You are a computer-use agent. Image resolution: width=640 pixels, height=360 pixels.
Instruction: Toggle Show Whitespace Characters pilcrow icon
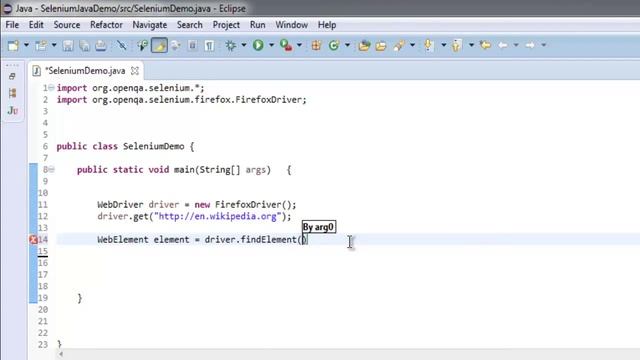(209, 45)
